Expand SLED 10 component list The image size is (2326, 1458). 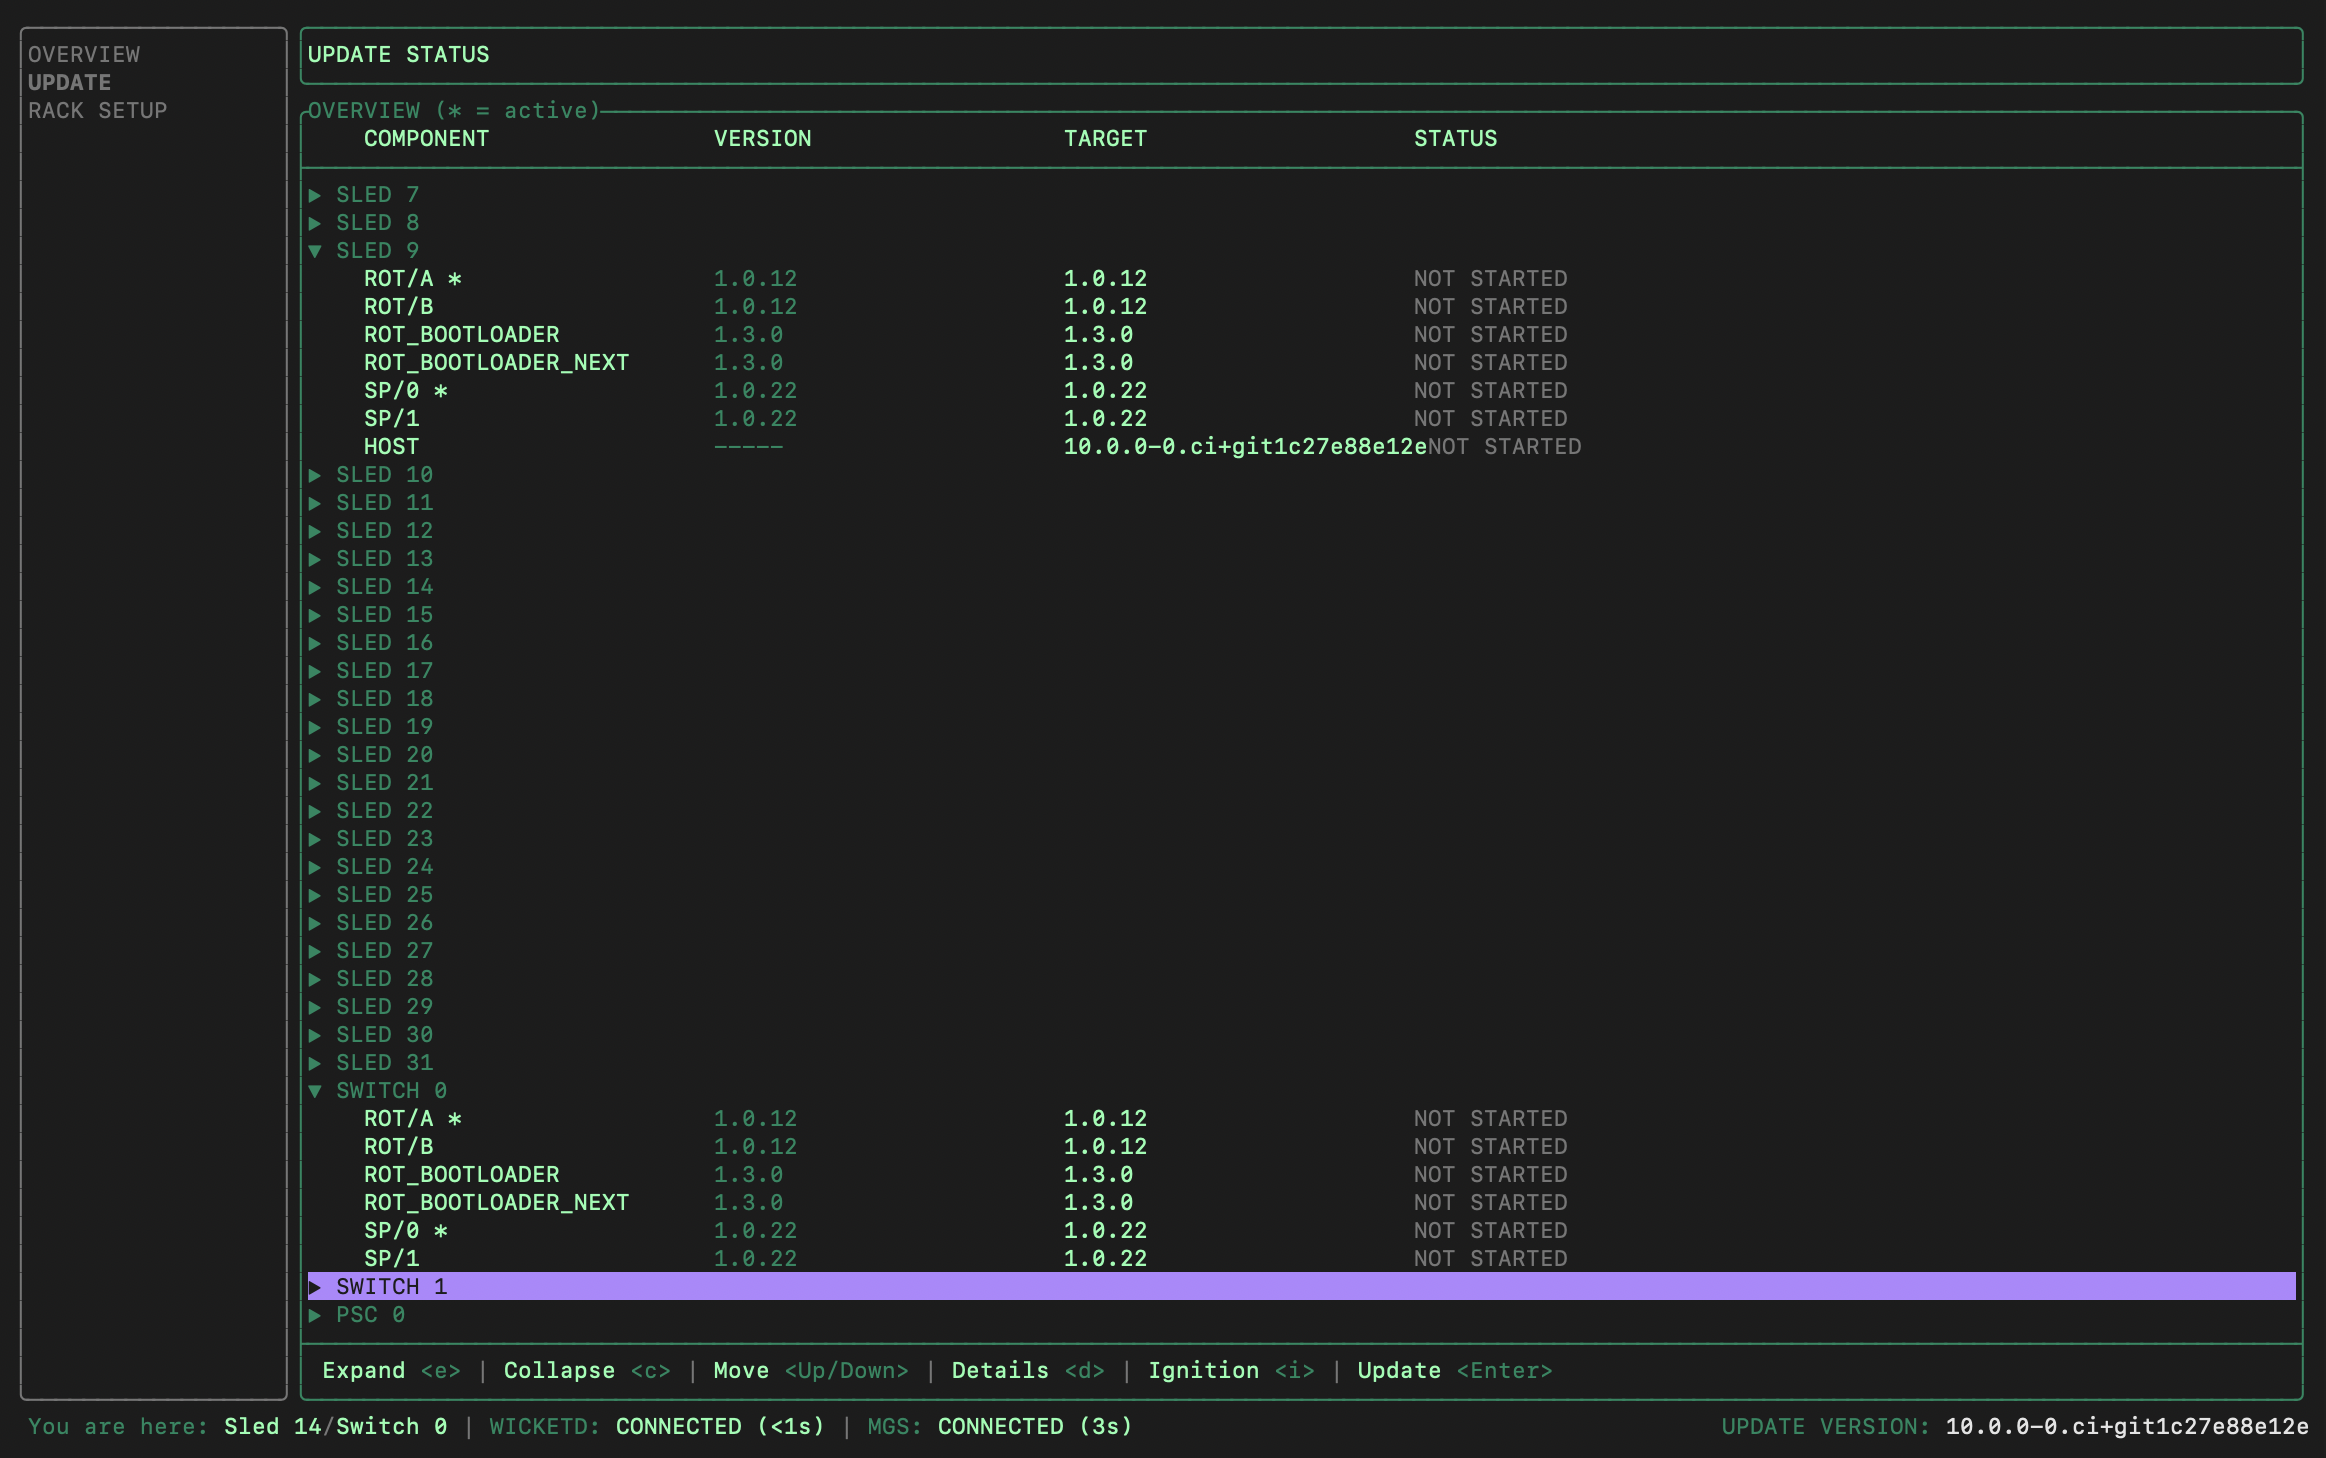[317, 475]
